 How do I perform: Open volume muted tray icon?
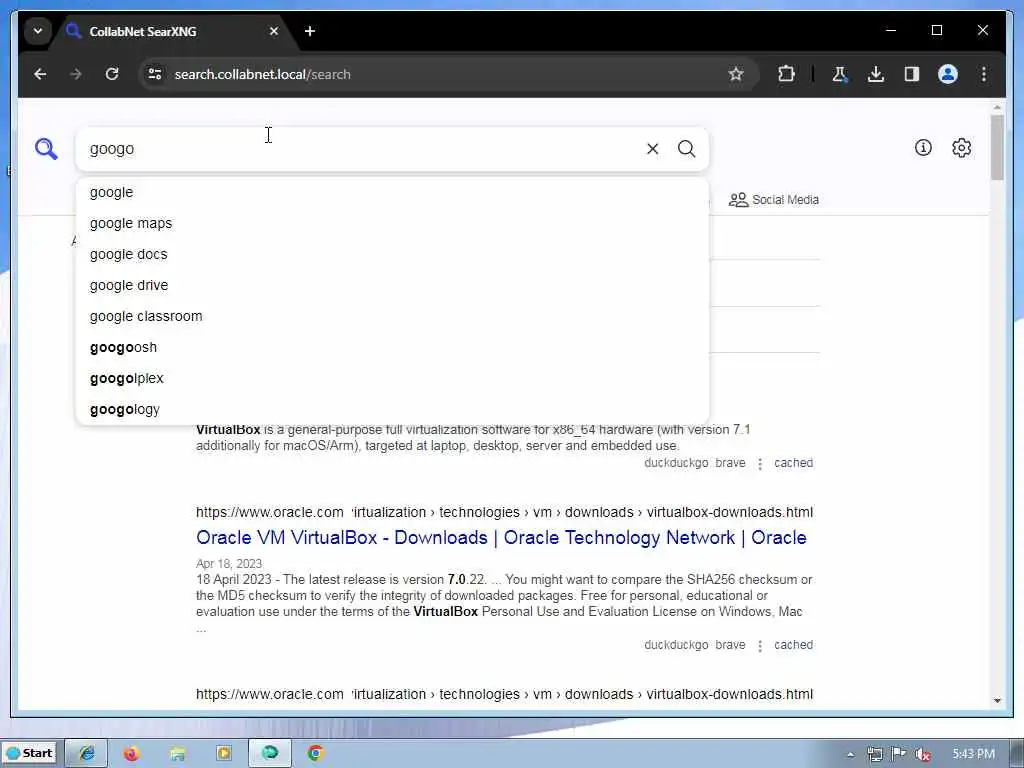(x=923, y=754)
